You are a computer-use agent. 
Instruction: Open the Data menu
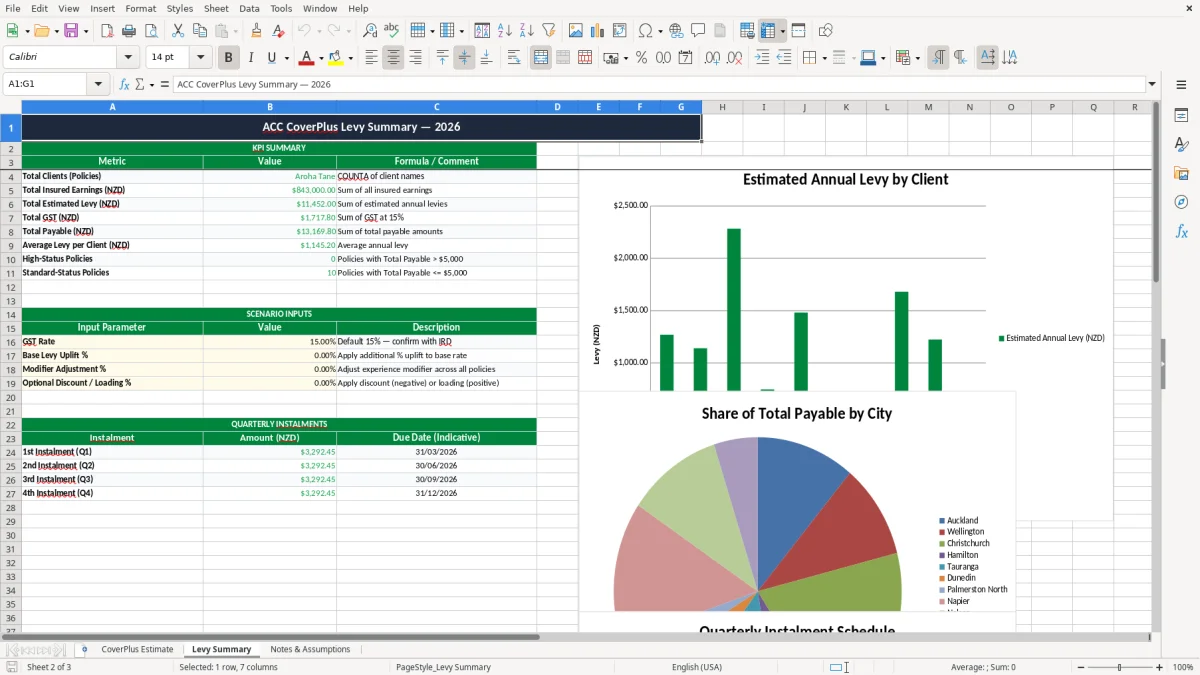coord(249,8)
